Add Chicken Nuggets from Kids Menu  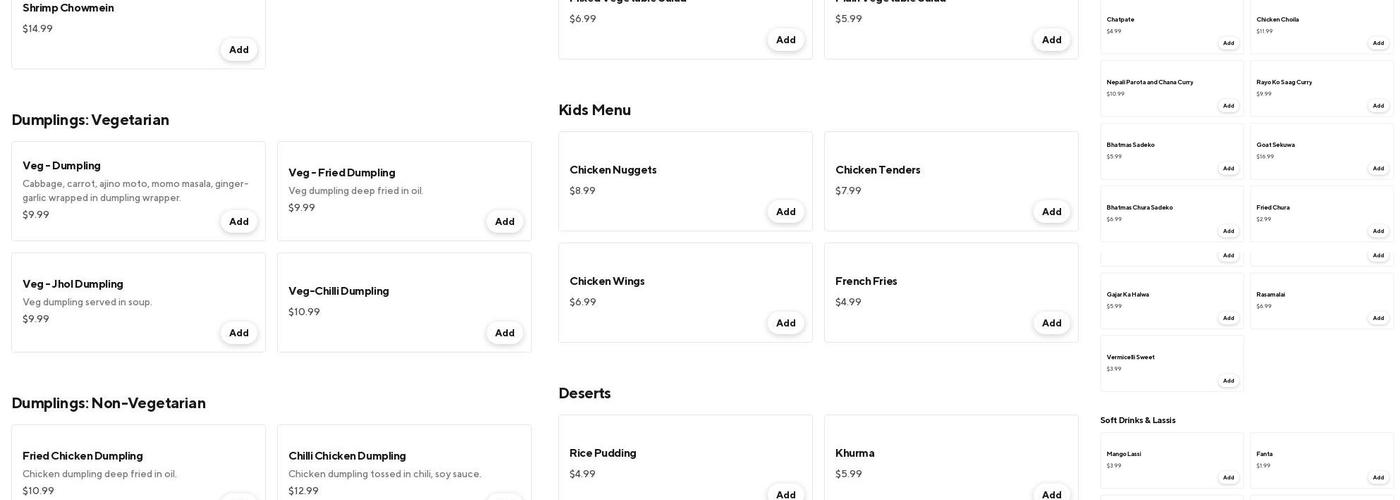click(x=785, y=212)
